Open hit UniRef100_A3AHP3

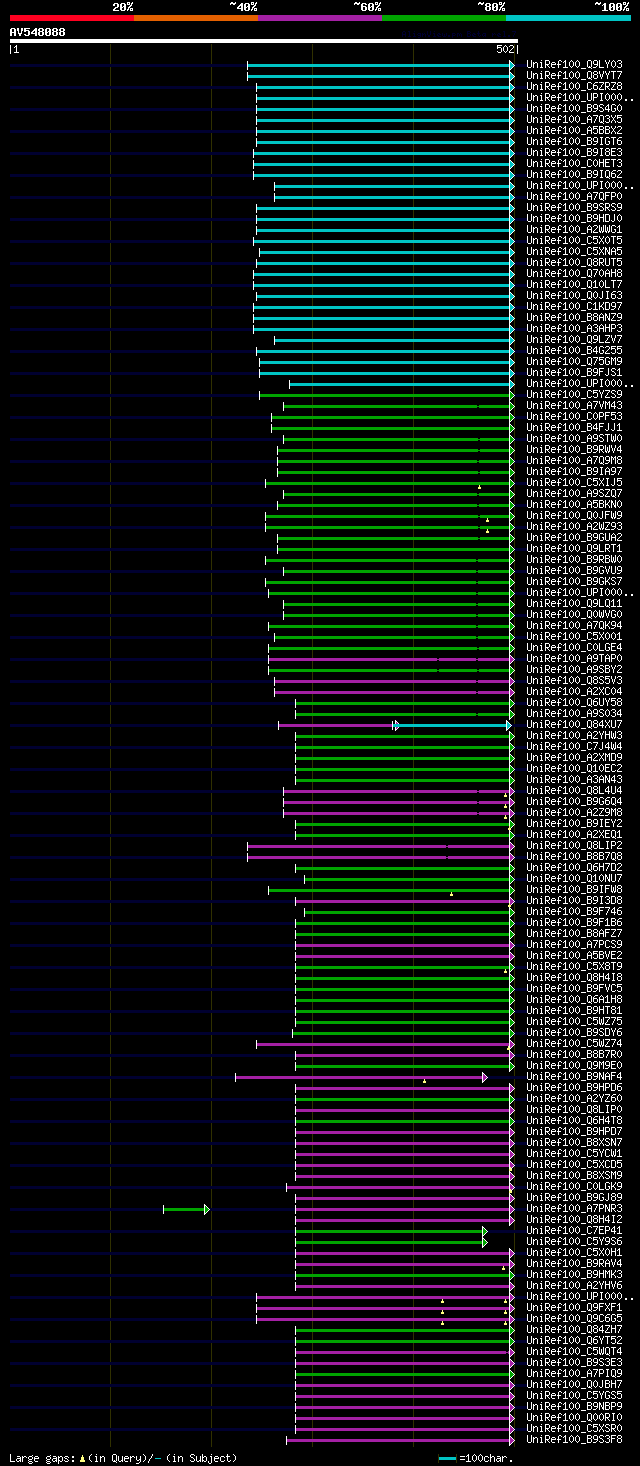tap(574, 328)
